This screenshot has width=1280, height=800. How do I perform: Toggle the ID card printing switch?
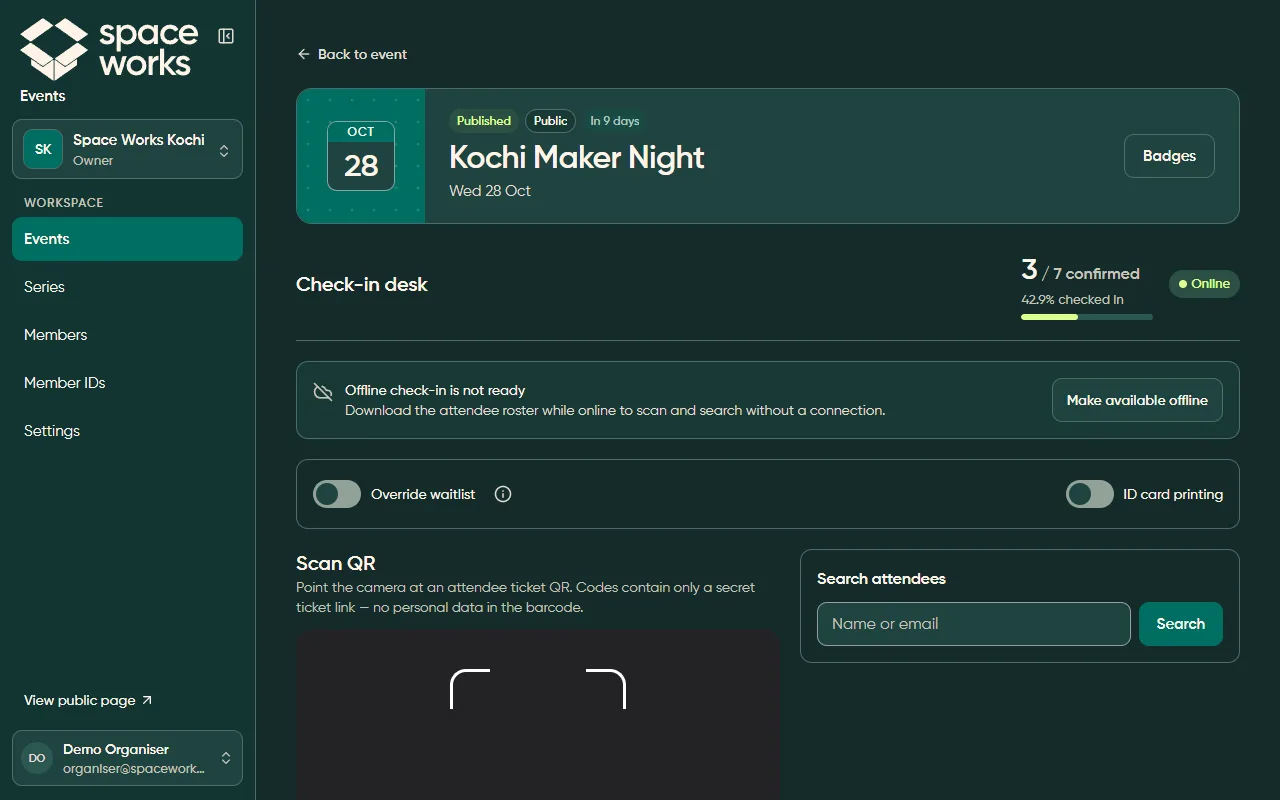click(x=1090, y=494)
